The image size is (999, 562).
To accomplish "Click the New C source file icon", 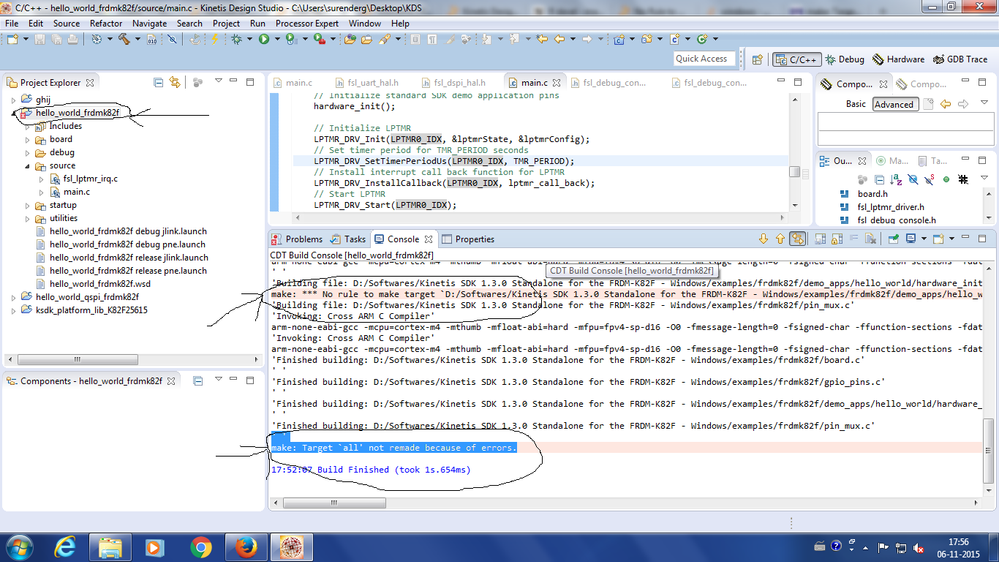I will [x=674, y=40].
